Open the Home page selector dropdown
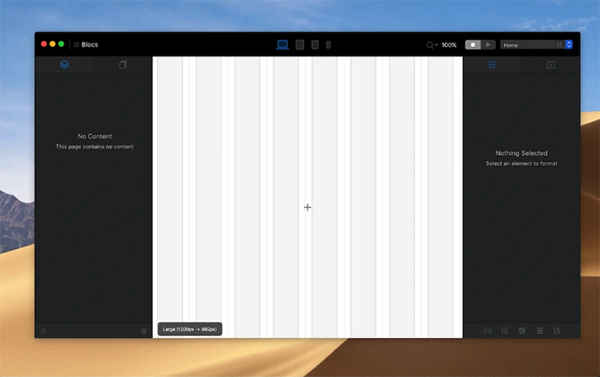The width and height of the screenshot is (600, 377). [x=536, y=45]
